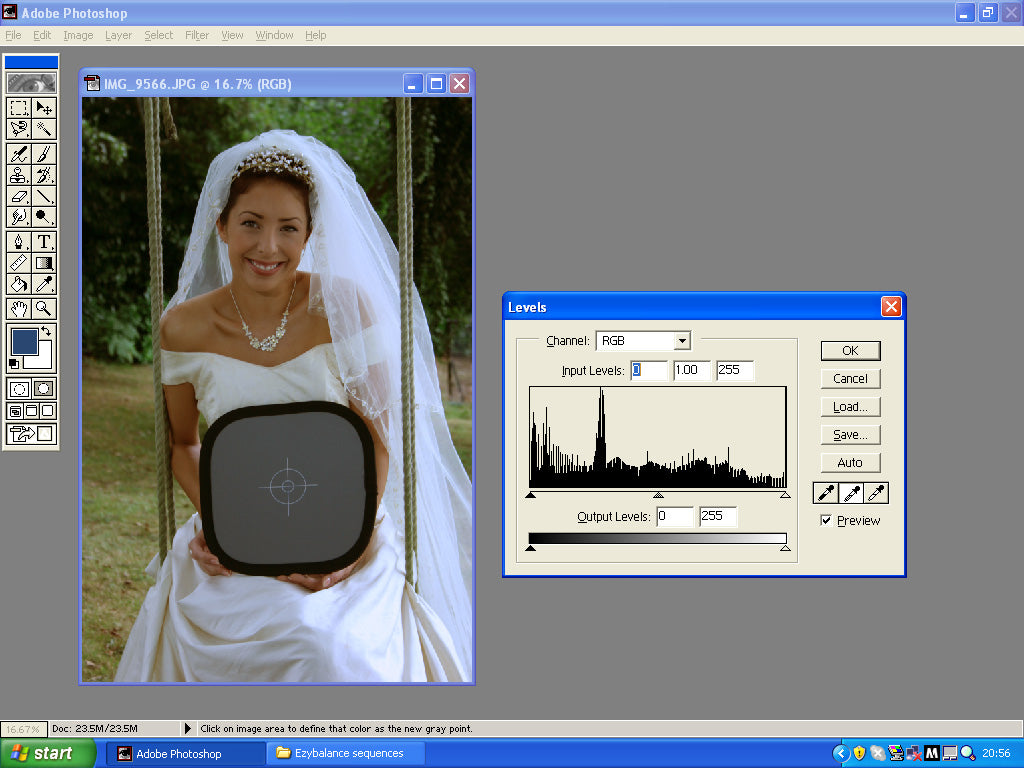
Task: Select the Zoom magnifier tool
Action: coord(44,308)
